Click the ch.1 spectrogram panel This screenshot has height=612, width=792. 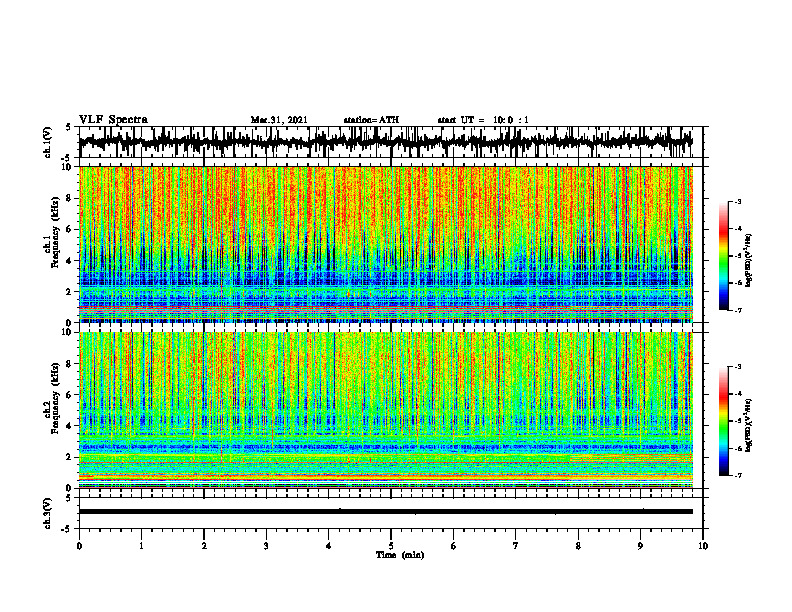point(386,244)
